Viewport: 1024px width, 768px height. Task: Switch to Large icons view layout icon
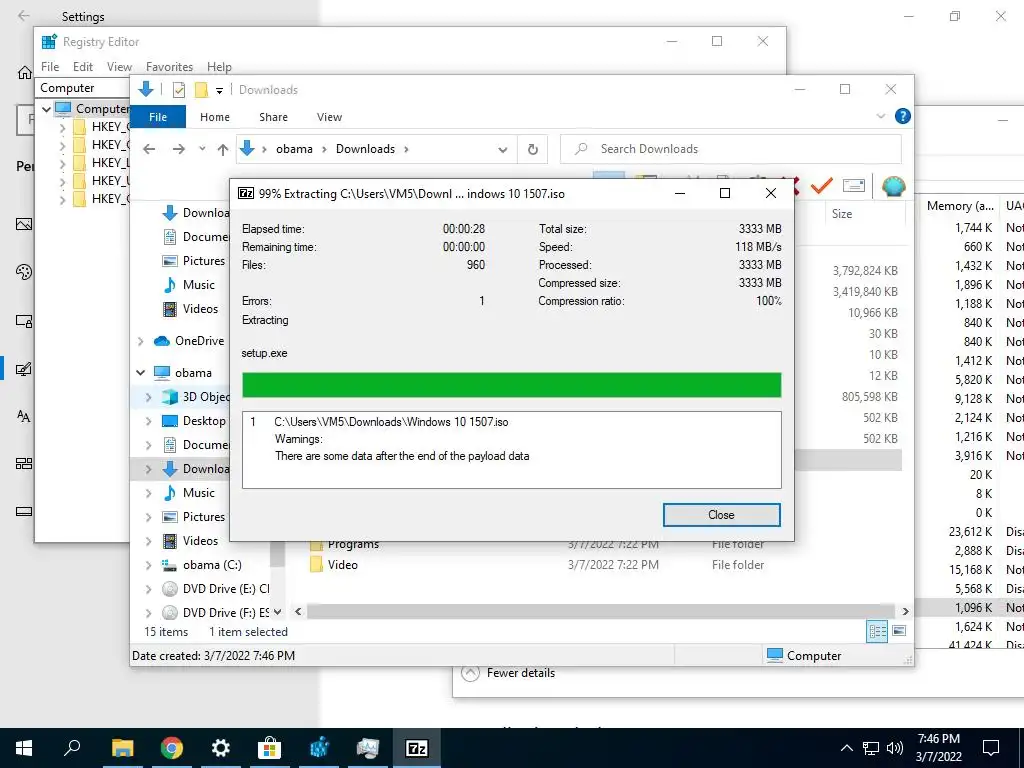point(899,631)
